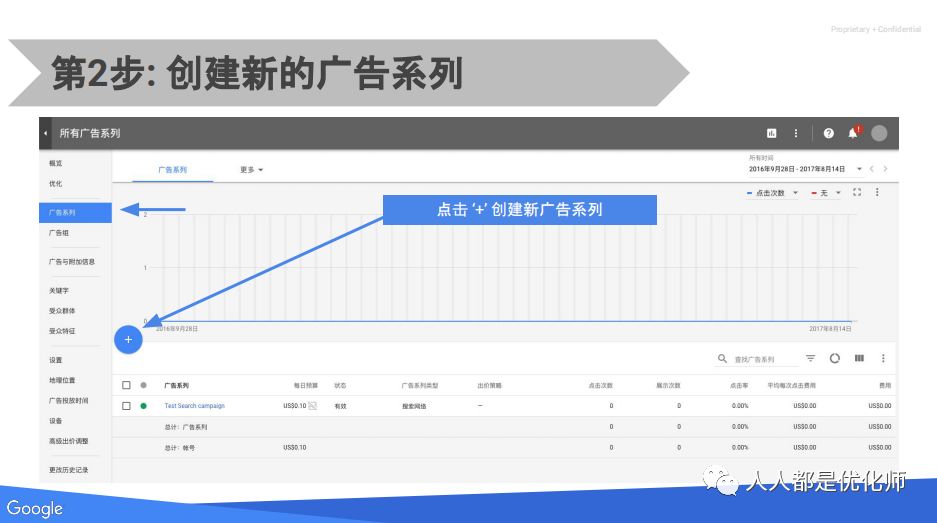Image resolution: width=937 pixels, height=523 pixels.
Task: Click the 搜索网络 campaign type cell
Action: (x=414, y=406)
